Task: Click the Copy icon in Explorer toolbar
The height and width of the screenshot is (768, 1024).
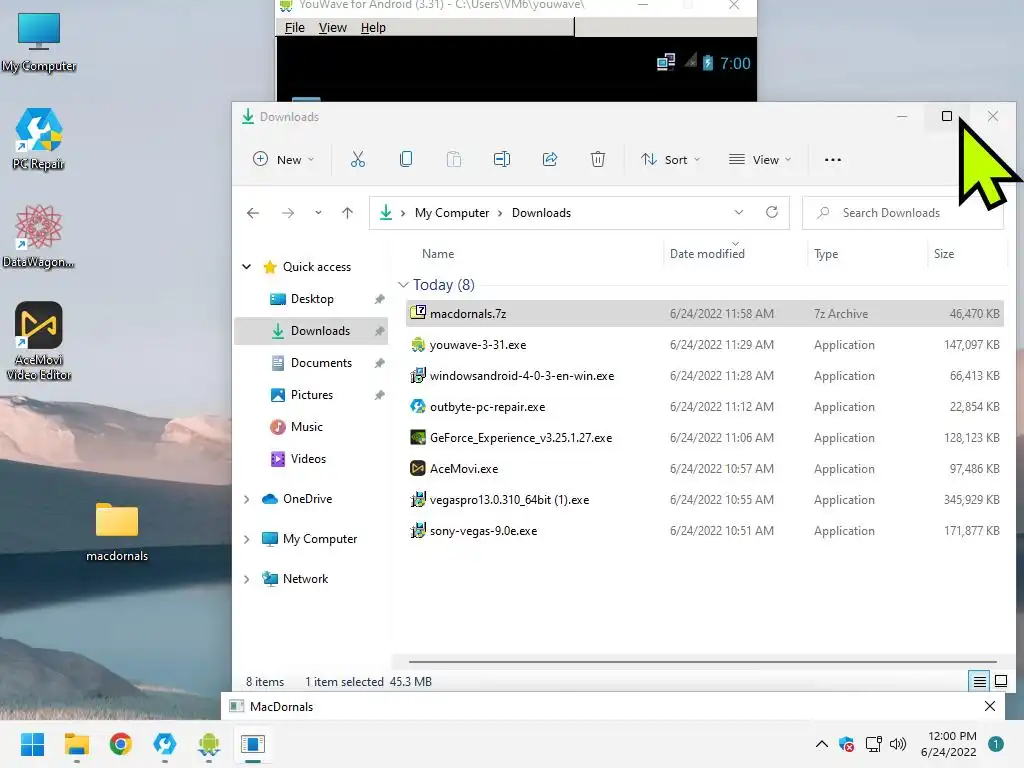Action: coord(406,159)
